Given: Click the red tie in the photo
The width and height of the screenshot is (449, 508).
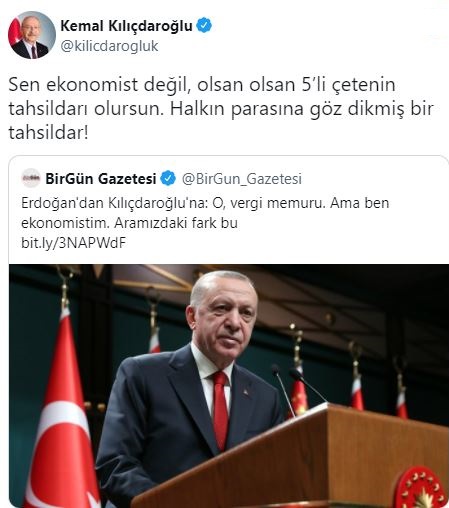Looking at the screenshot, I should tap(221, 411).
